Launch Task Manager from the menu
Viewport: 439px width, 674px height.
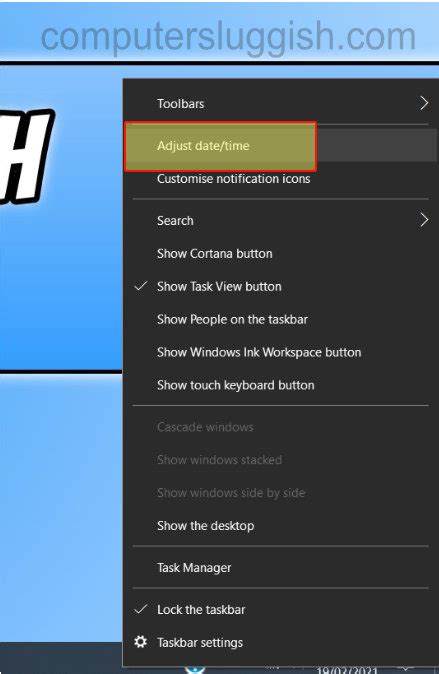(x=194, y=568)
